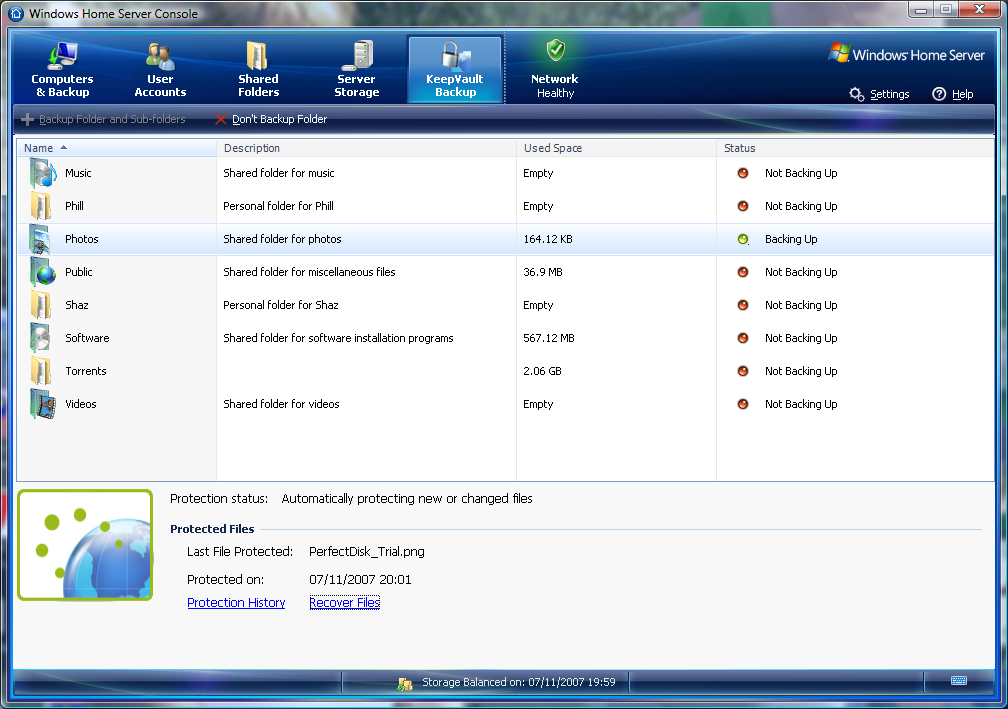Open the User Accounts tab

click(160, 69)
